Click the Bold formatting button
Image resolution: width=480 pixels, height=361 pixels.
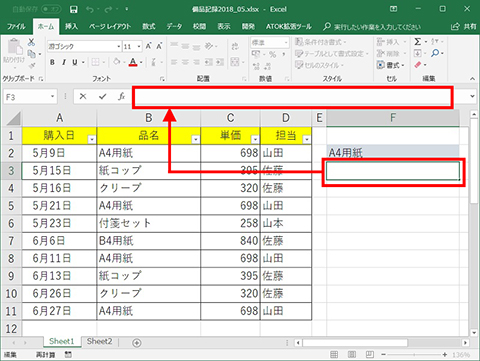(x=52, y=62)
